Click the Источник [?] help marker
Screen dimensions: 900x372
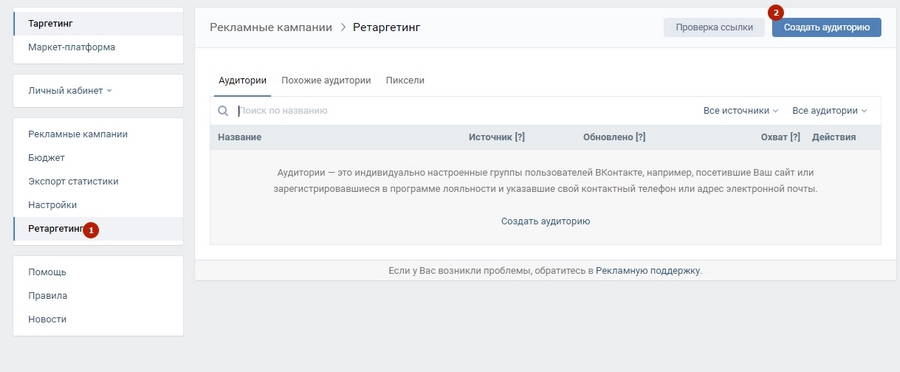pyautogui.click(x=519, y=137)
